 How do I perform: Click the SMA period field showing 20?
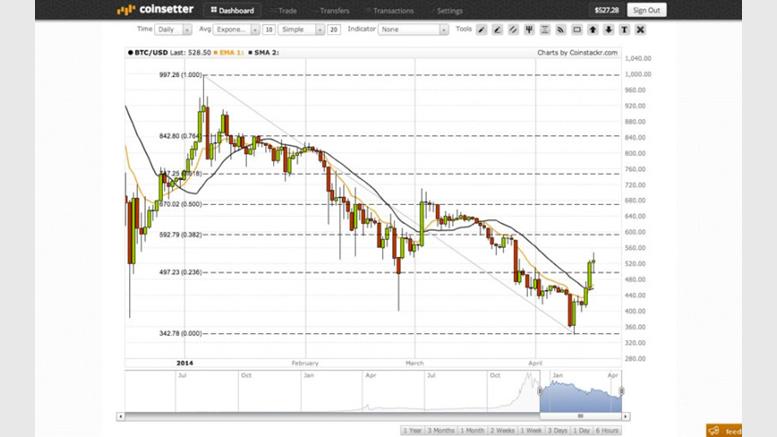tap(333, 30)
